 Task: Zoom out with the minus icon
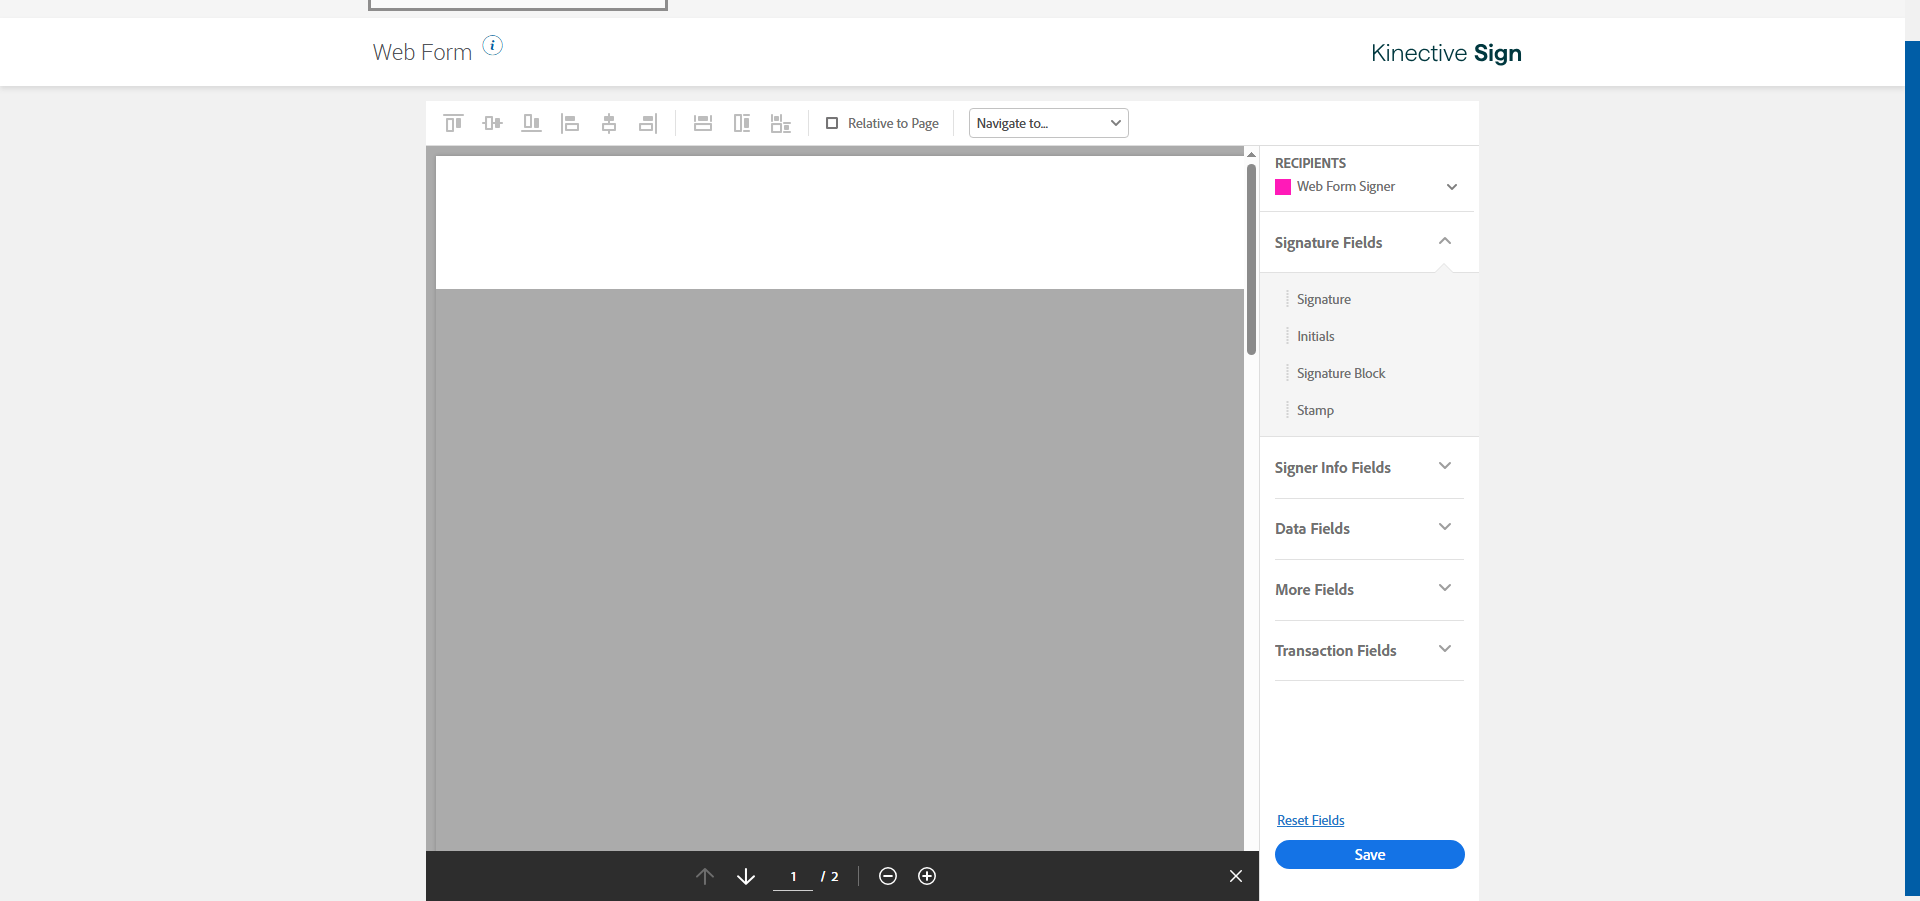pyautogui.click(x=888, y=876)
